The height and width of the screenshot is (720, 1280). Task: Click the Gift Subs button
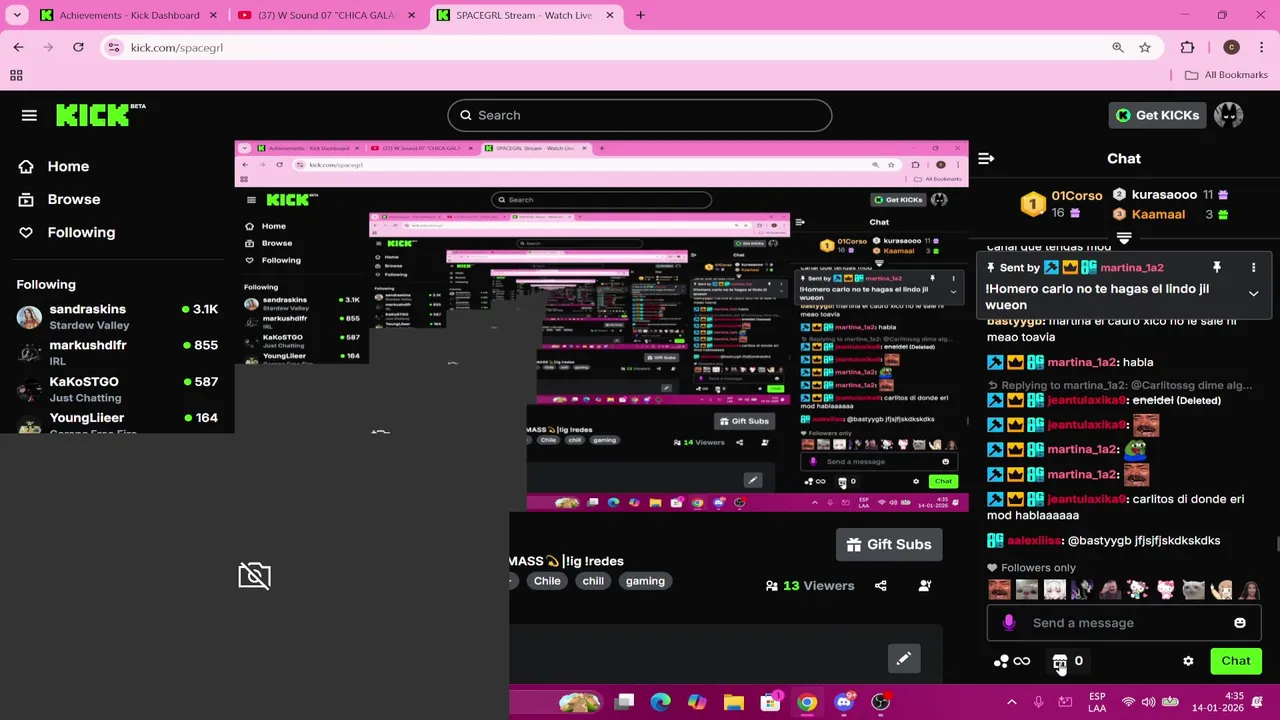click(889, 545)
